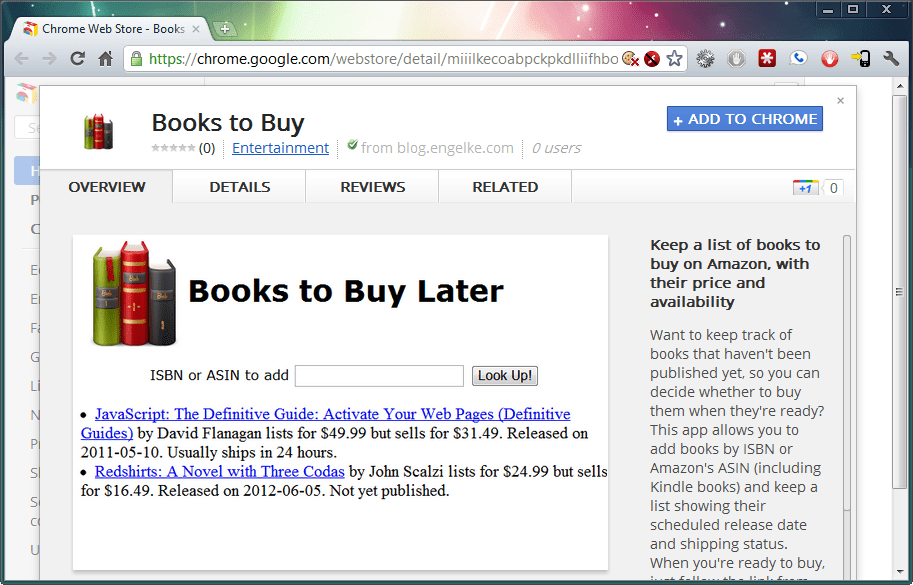This screenshot has height=585, width=913.
Task: Open the wrench menu icon
Action: point(891,59)
